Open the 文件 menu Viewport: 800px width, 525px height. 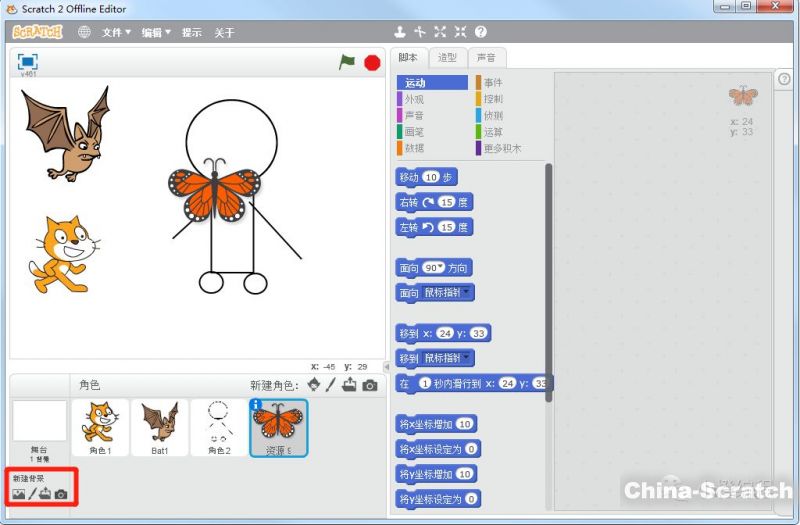click(116, 32)
